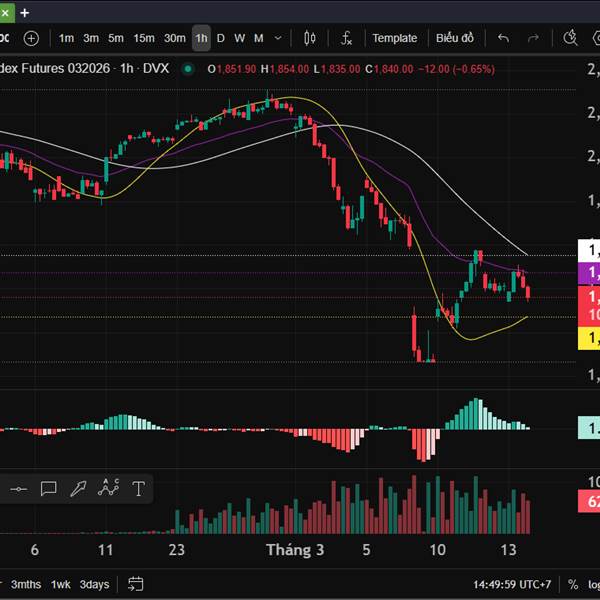
Task: Click the Tháng 3 date axis label
Action: click(295, 550)
